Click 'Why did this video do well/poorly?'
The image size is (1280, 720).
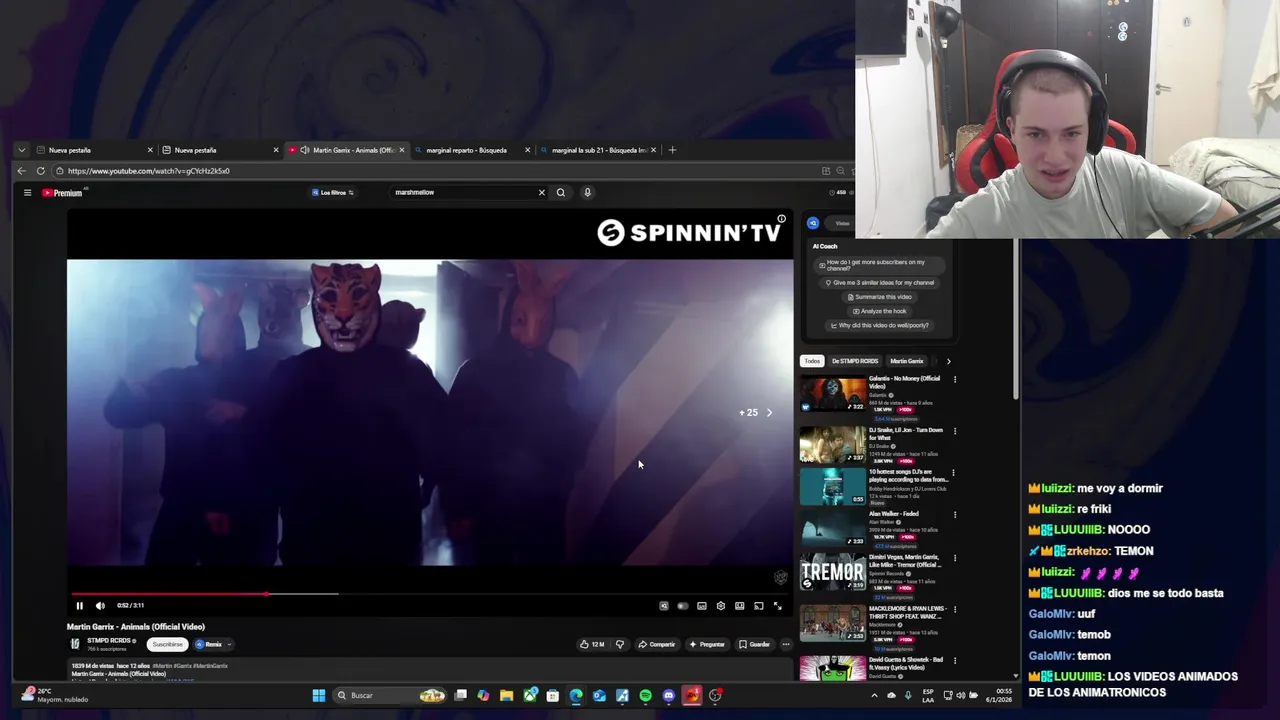[x=880, y=325]
